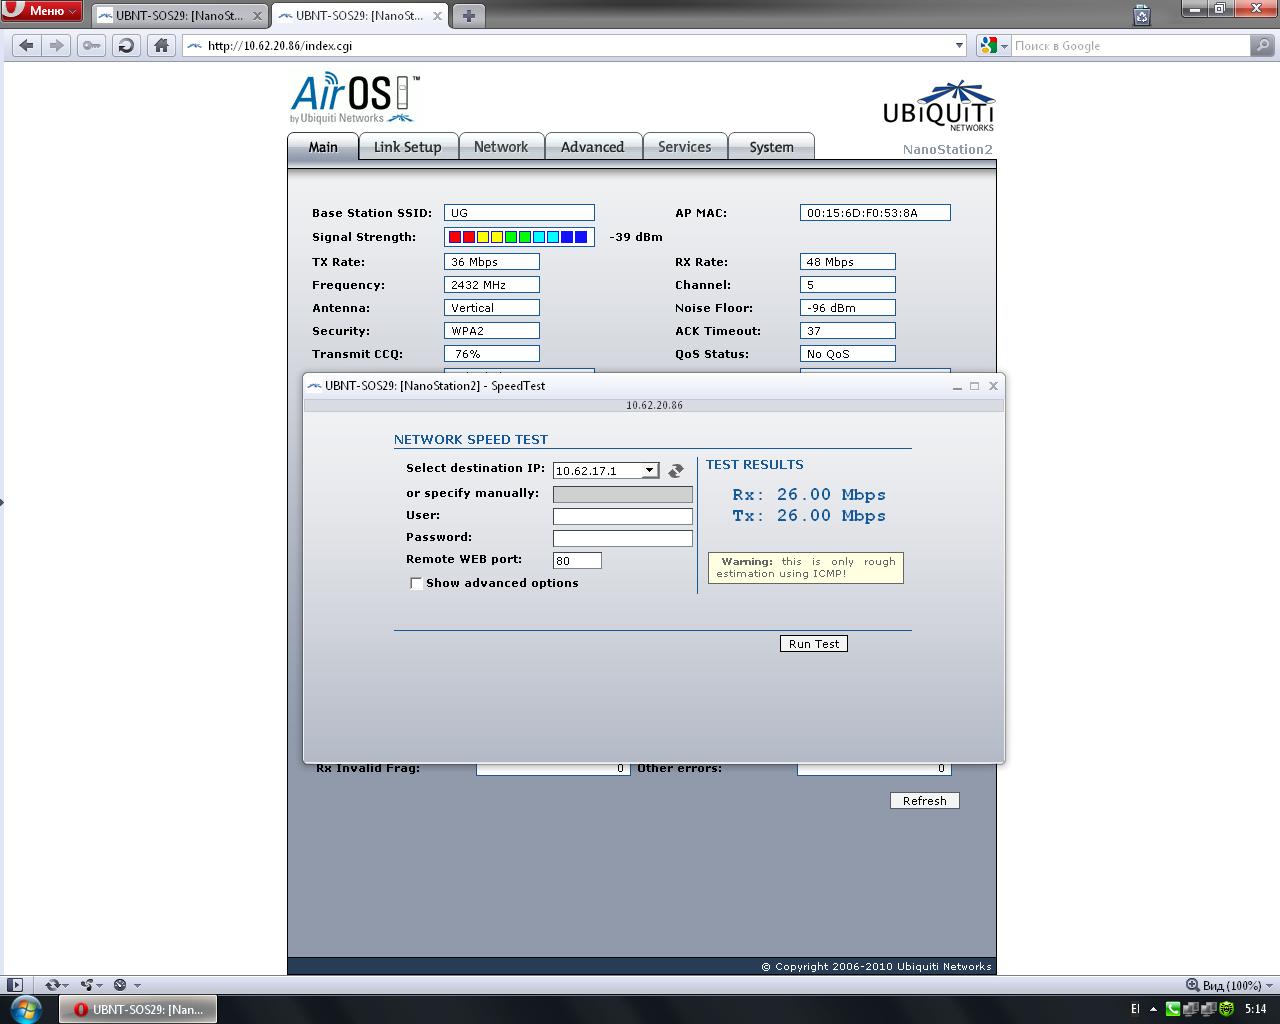Screen dimensions: 1280x1024
Task: Open the Opera Меню button
Action: click(42, 11)
